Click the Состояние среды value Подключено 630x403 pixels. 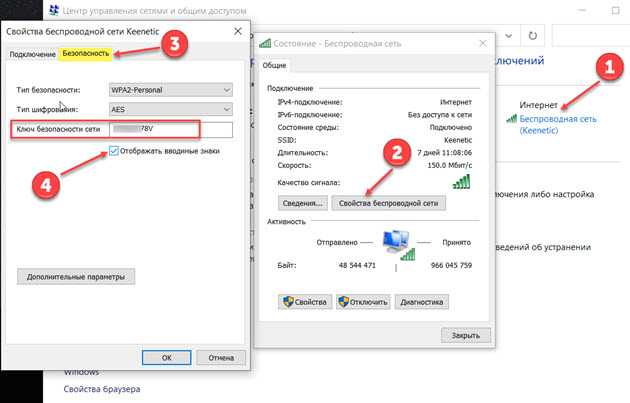click(x=451, y=127)
